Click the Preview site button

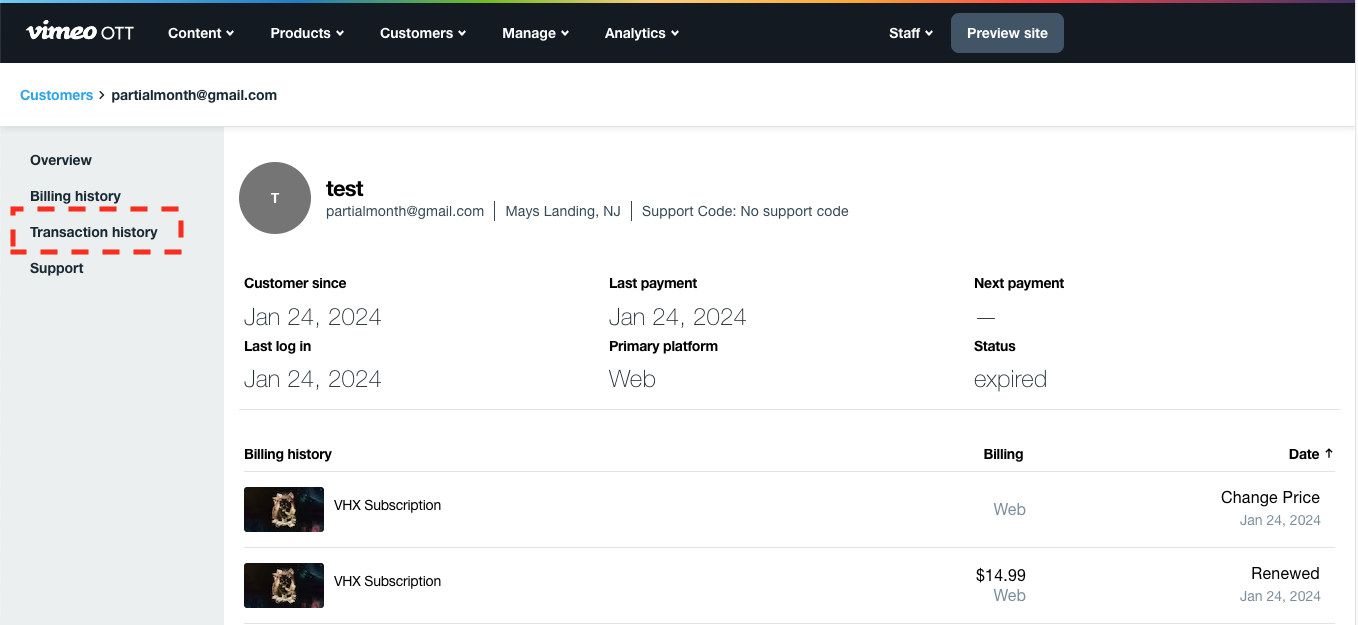pos(1007,33)
